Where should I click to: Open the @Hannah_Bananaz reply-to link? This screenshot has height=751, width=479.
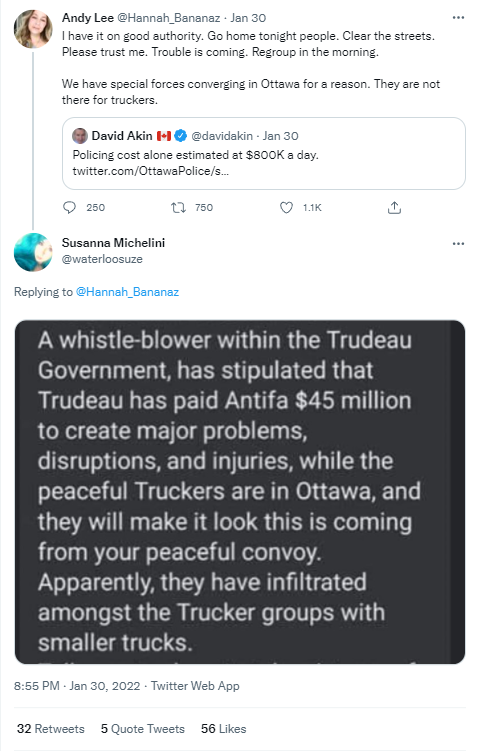pyautogui.click(x=127, y=292)
